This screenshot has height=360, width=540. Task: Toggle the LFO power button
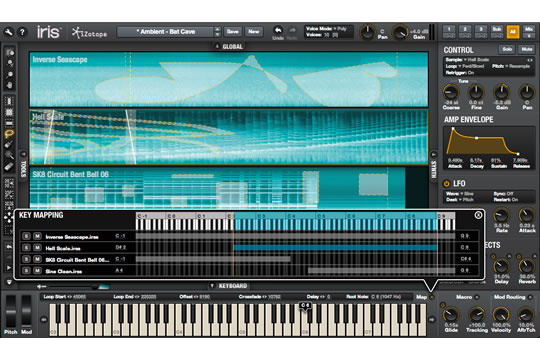coord(446,184)
